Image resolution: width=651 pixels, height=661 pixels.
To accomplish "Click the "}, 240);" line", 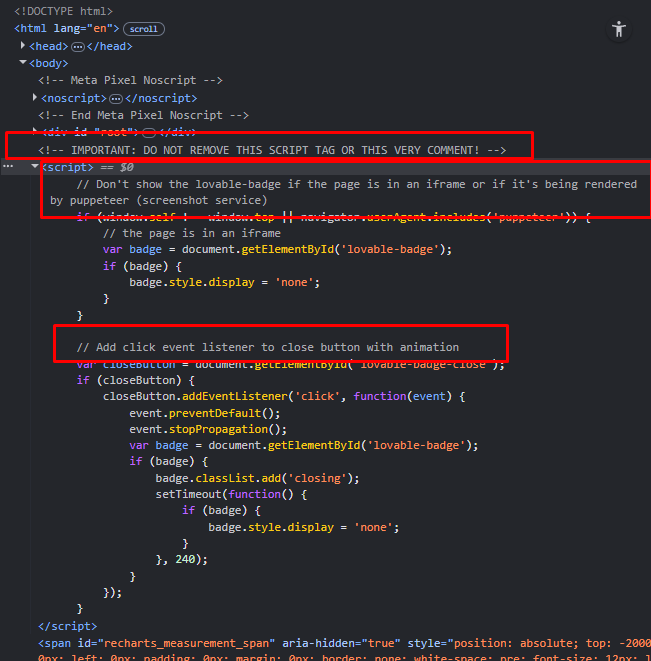I will pyautogui.click(x=182, y=559).
